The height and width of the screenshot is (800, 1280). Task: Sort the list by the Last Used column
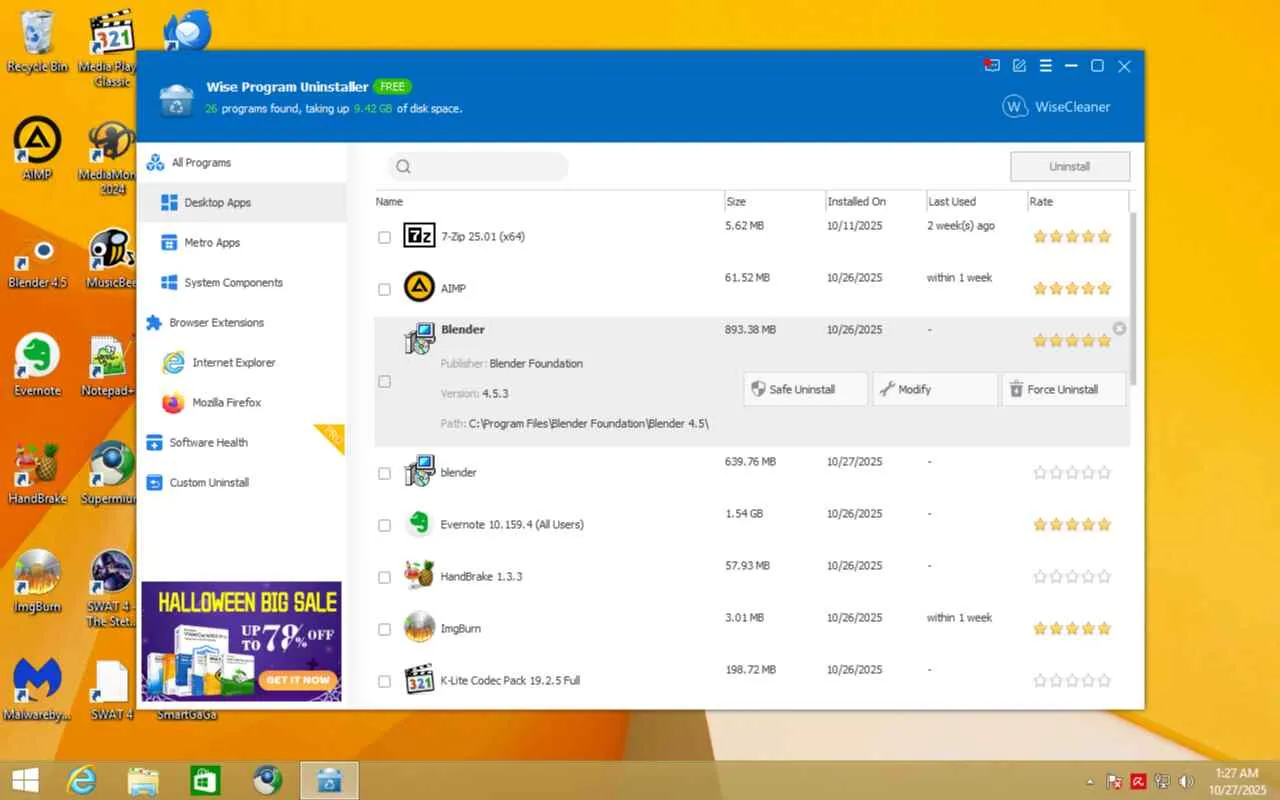pos(975,201)
